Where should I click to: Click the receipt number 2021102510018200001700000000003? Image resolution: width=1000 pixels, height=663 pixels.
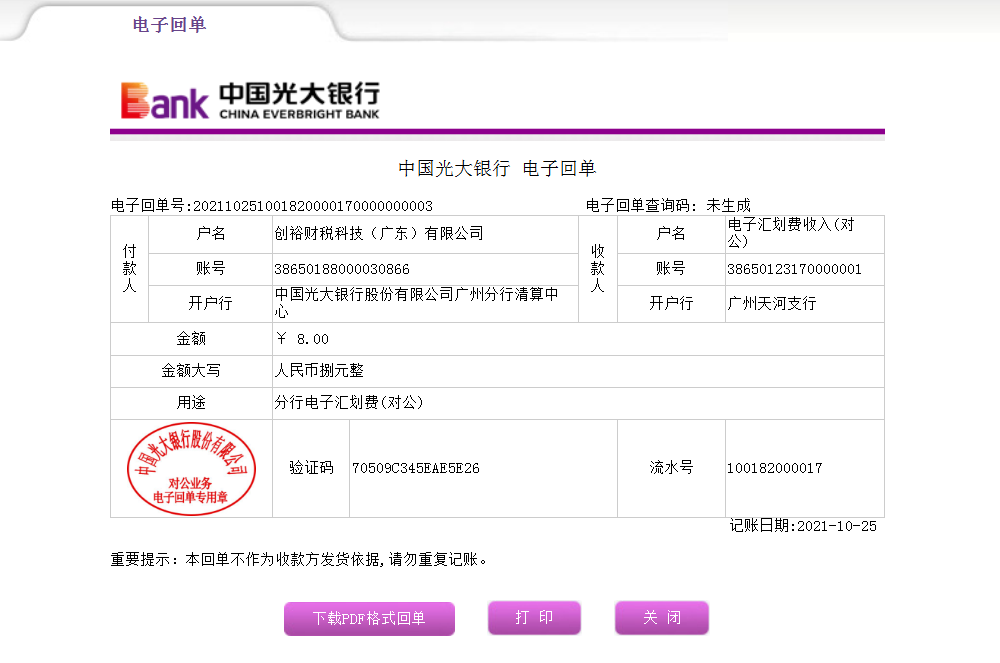(x=312, y=206)
